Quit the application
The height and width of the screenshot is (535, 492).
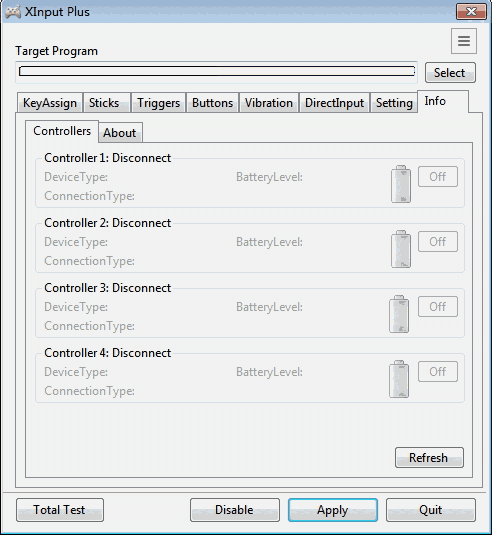(x=431, y=510)
